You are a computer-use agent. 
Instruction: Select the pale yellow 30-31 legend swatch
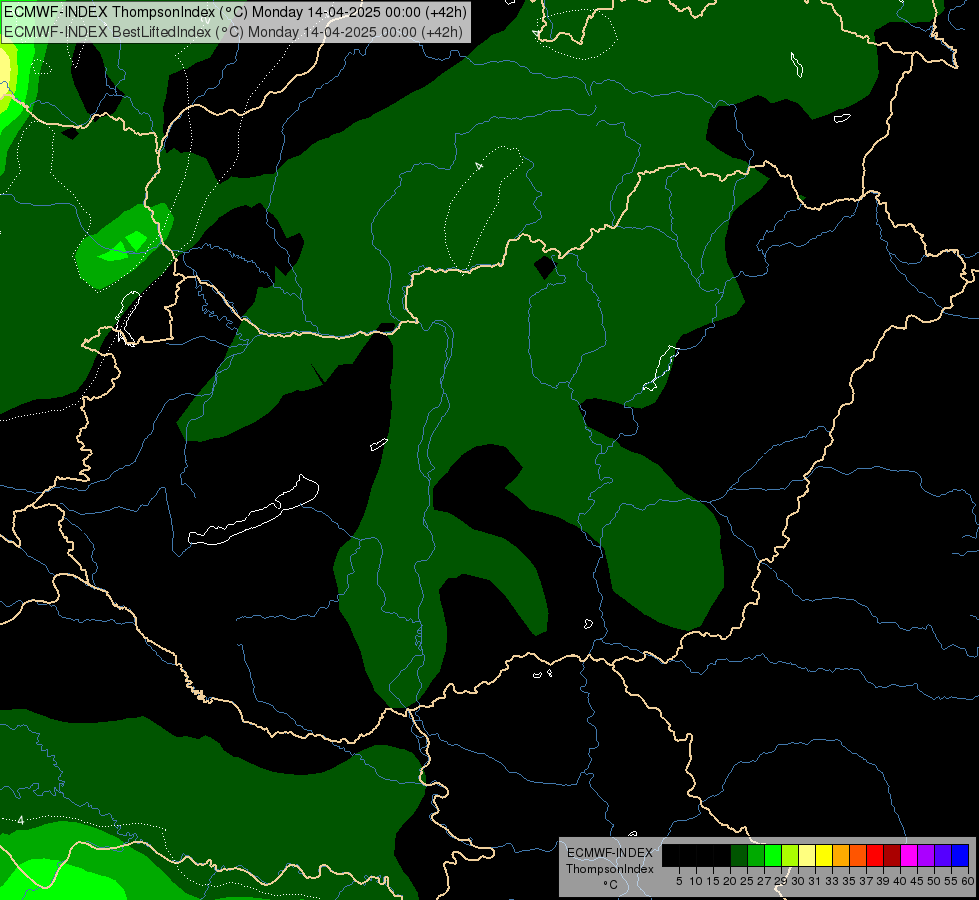pos(807,855)
